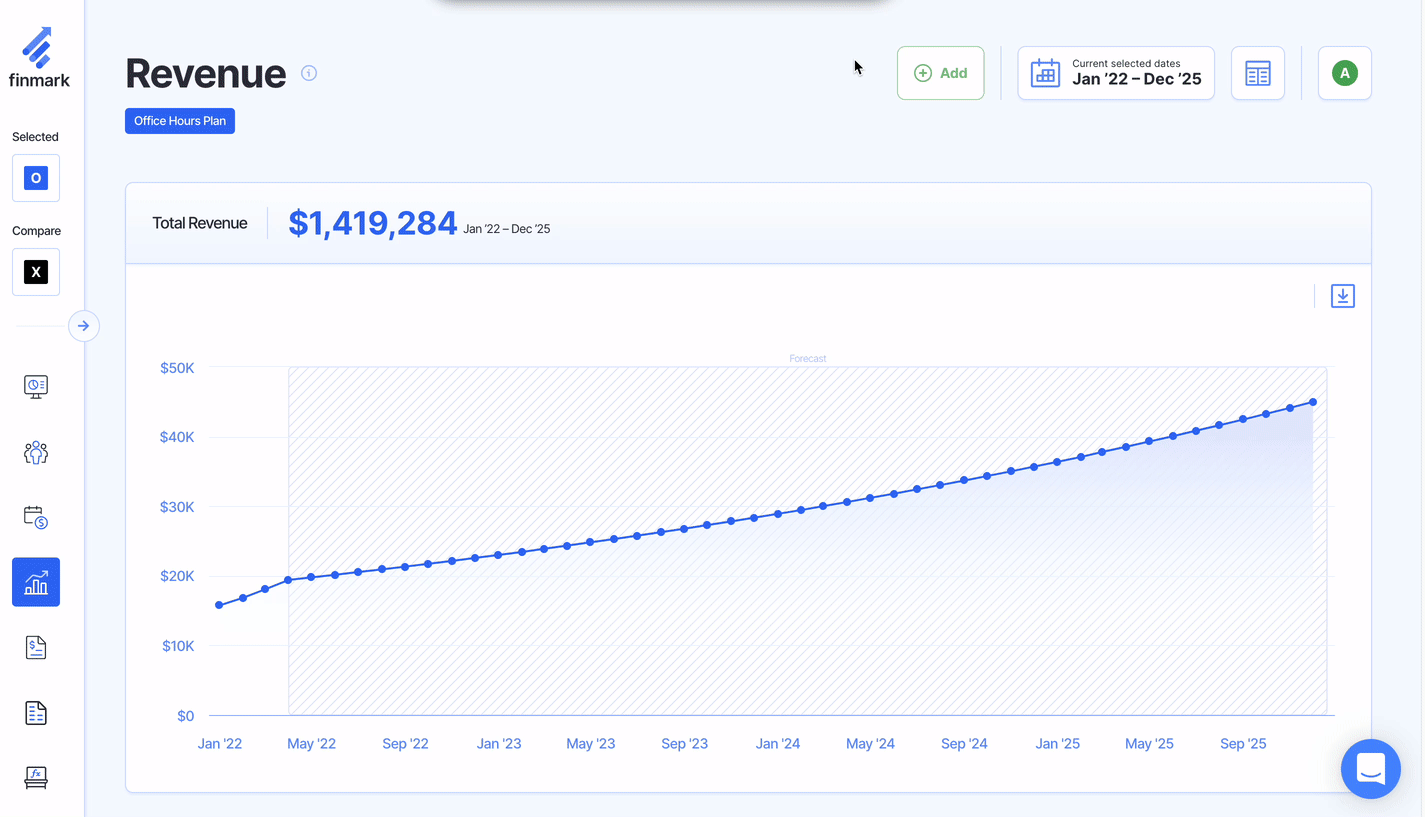Click the Compare scenario X box
Screen dimensions: 1425x817
click(36, 272)
